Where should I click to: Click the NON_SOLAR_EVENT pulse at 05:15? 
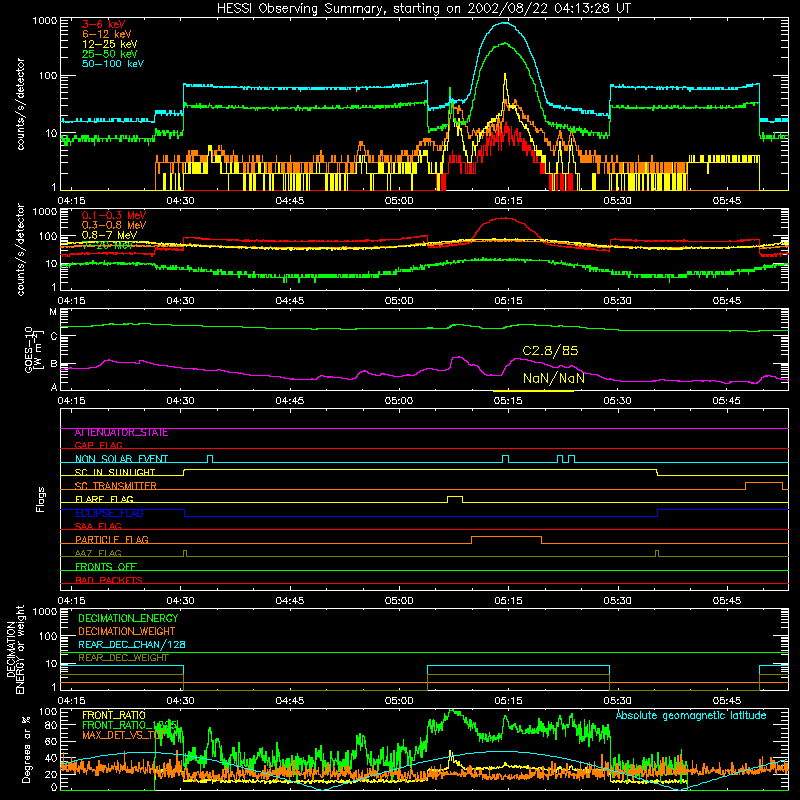tap(505, 459)
